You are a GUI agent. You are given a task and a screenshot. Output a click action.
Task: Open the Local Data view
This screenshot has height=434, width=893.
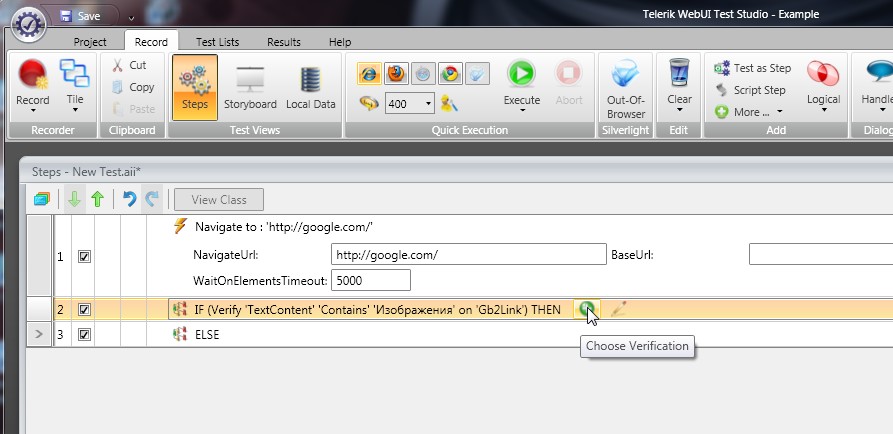(310, 87)
